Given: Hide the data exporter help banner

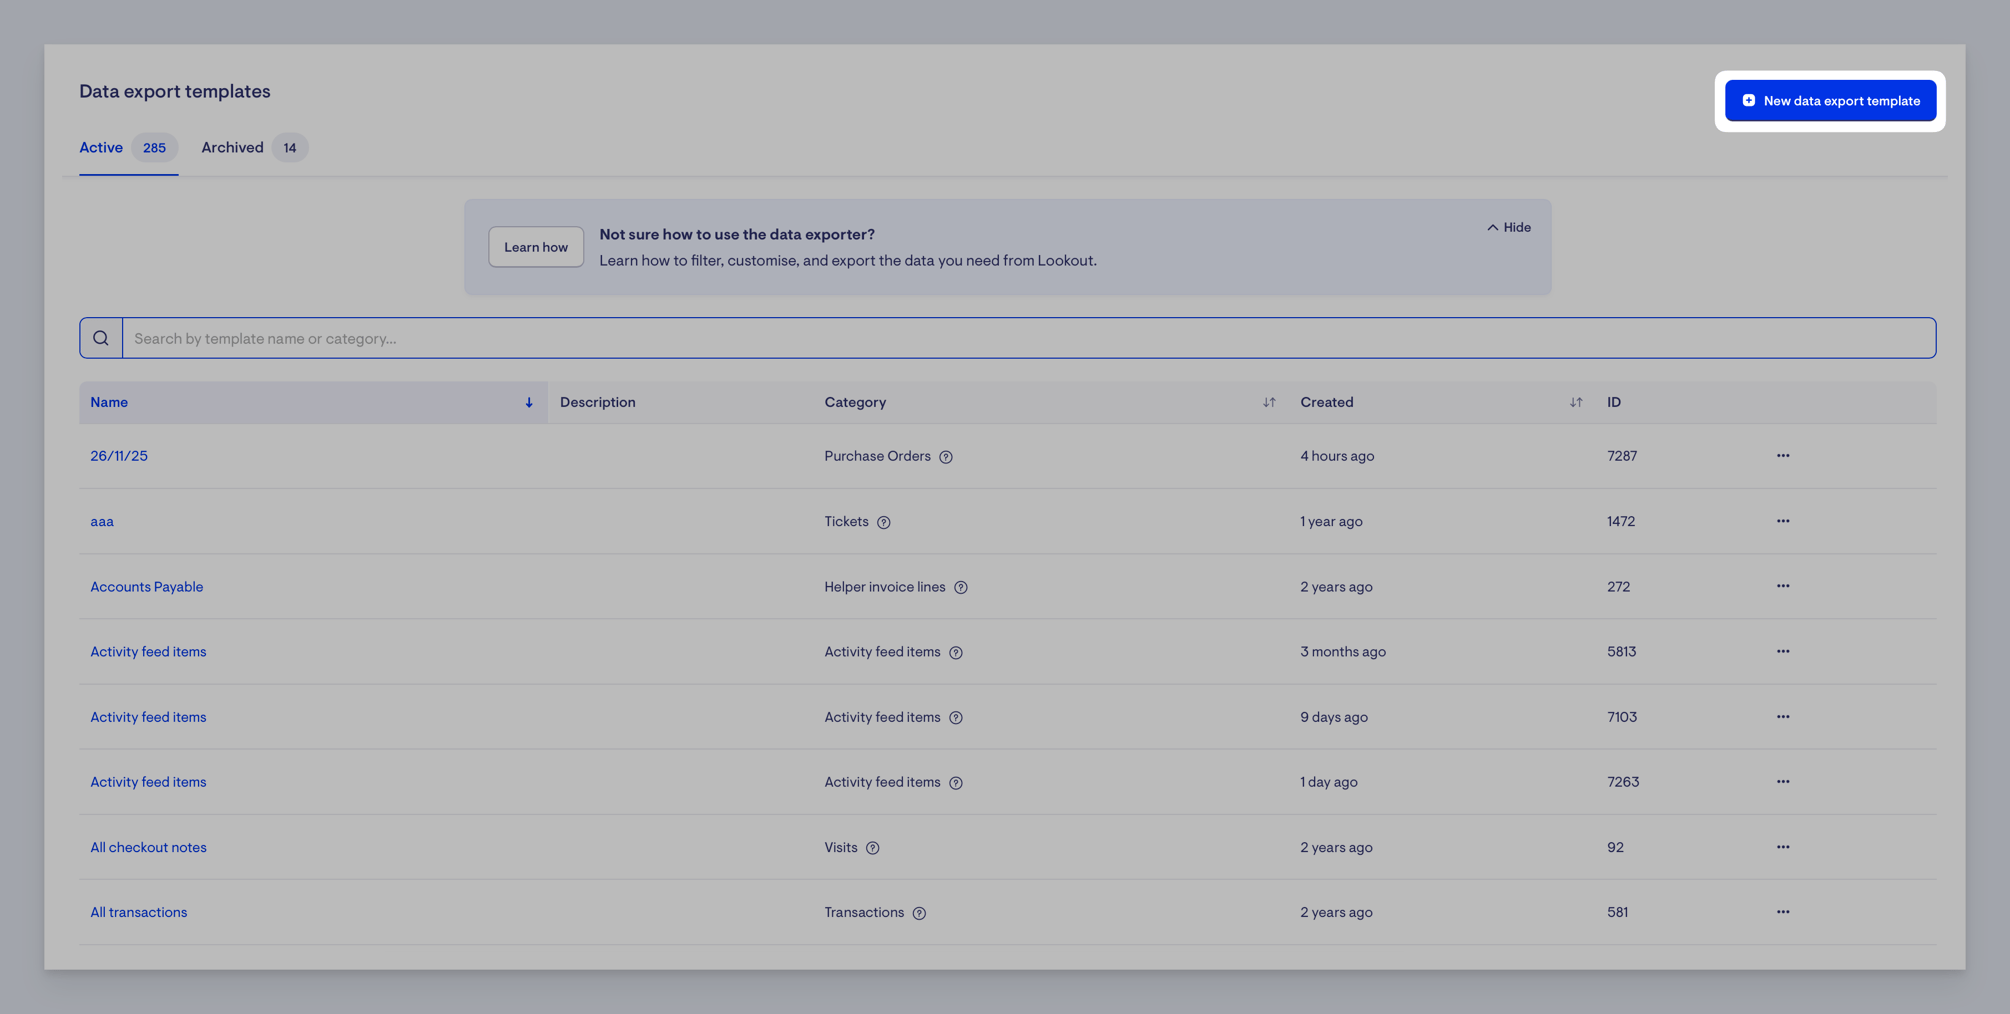Looking at the screenshot, I should (x=1509, y=227).
